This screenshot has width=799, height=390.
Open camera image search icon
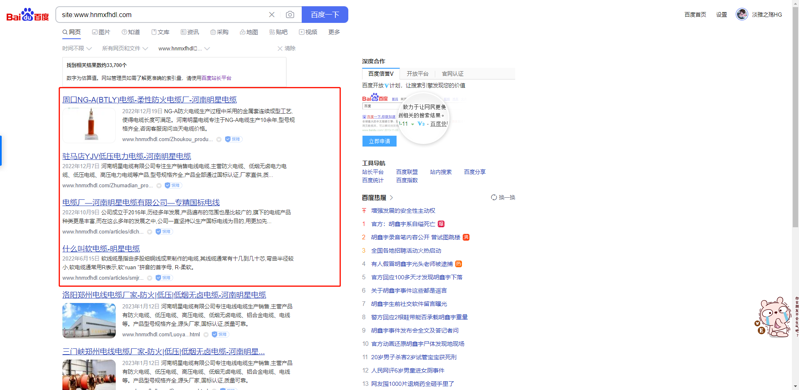290,15
